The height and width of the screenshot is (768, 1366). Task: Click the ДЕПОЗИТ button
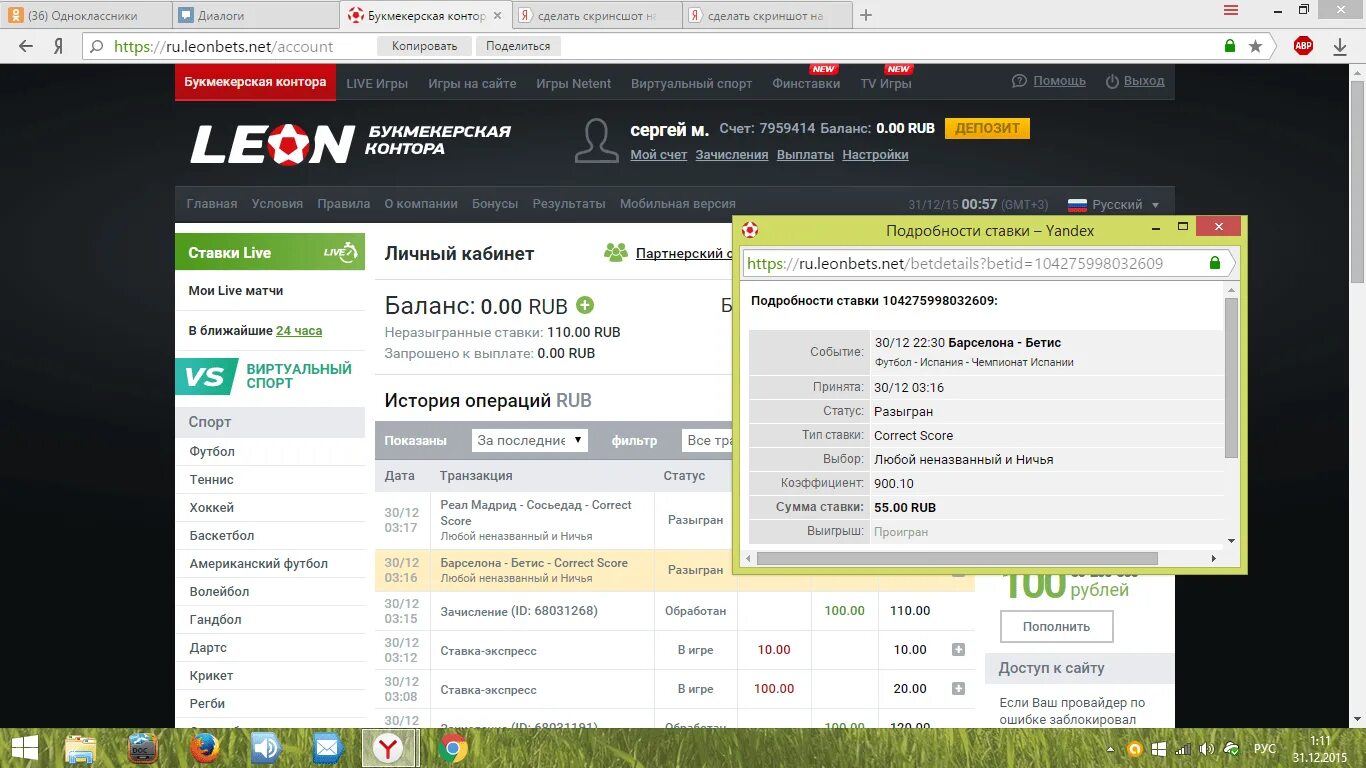[987, 128]
